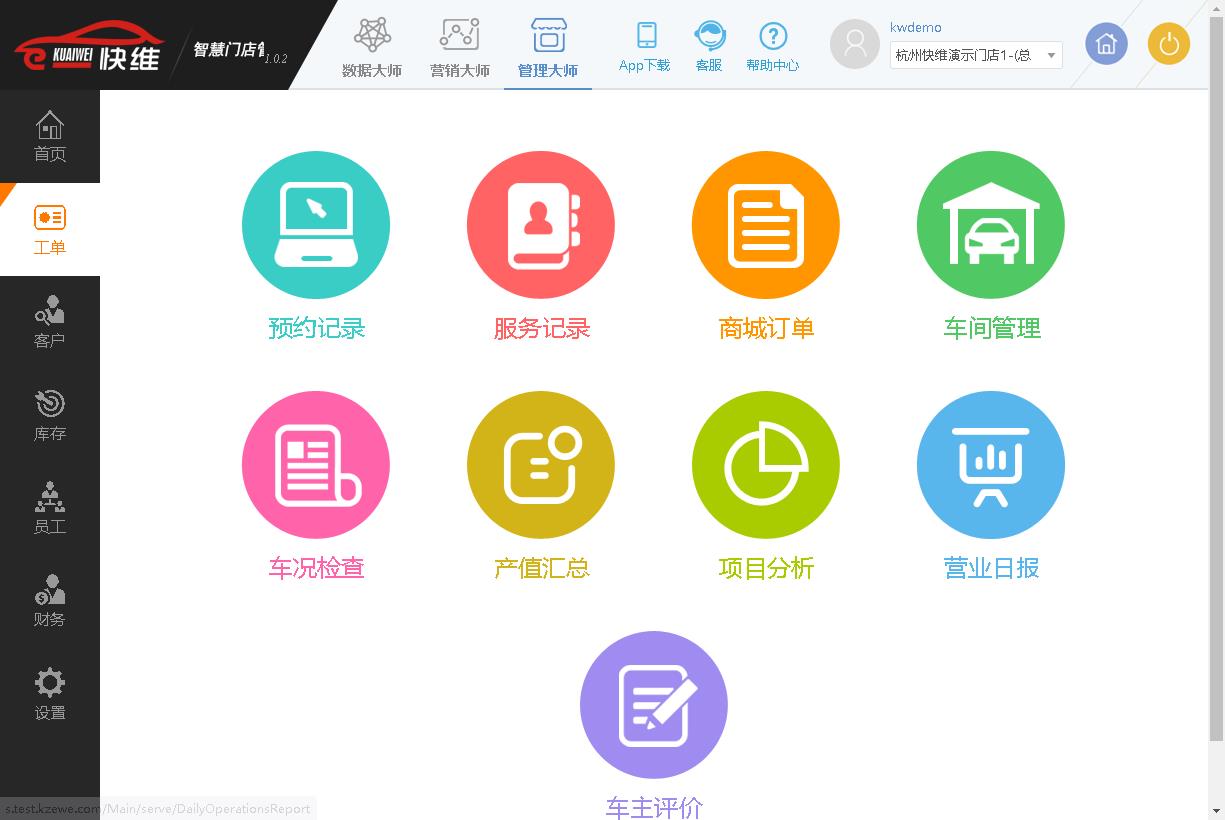The image size is (1225, 820).
Task: Click the 项目分析 text label
Action: (766, 568)
